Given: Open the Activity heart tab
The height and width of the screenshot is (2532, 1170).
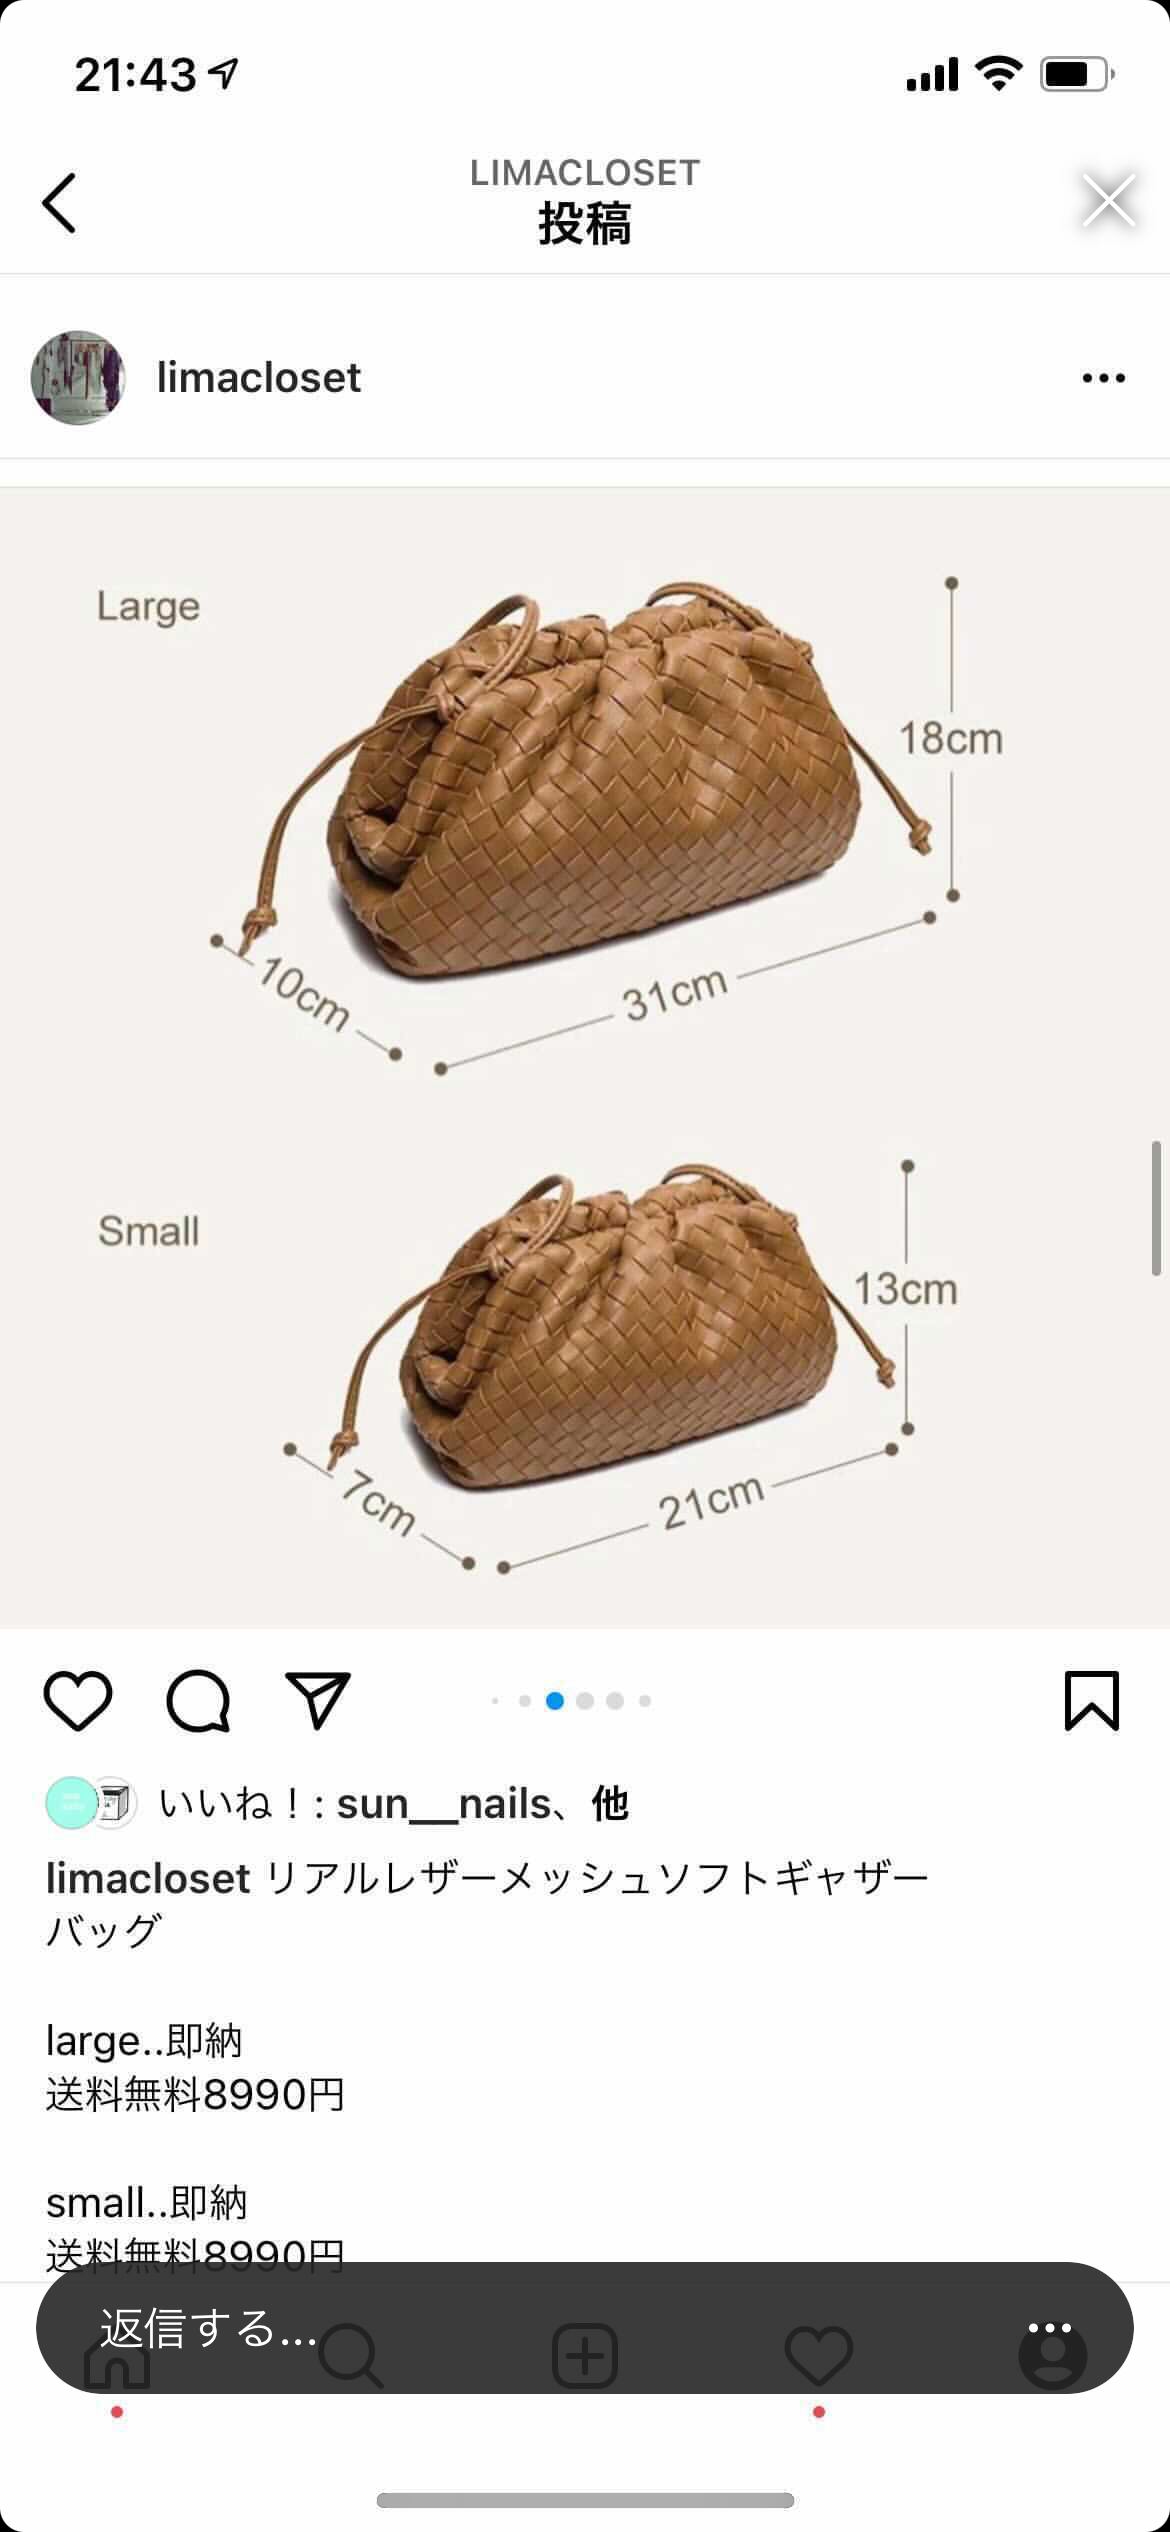Looking at the screenshot, I should coord(819,2356).
